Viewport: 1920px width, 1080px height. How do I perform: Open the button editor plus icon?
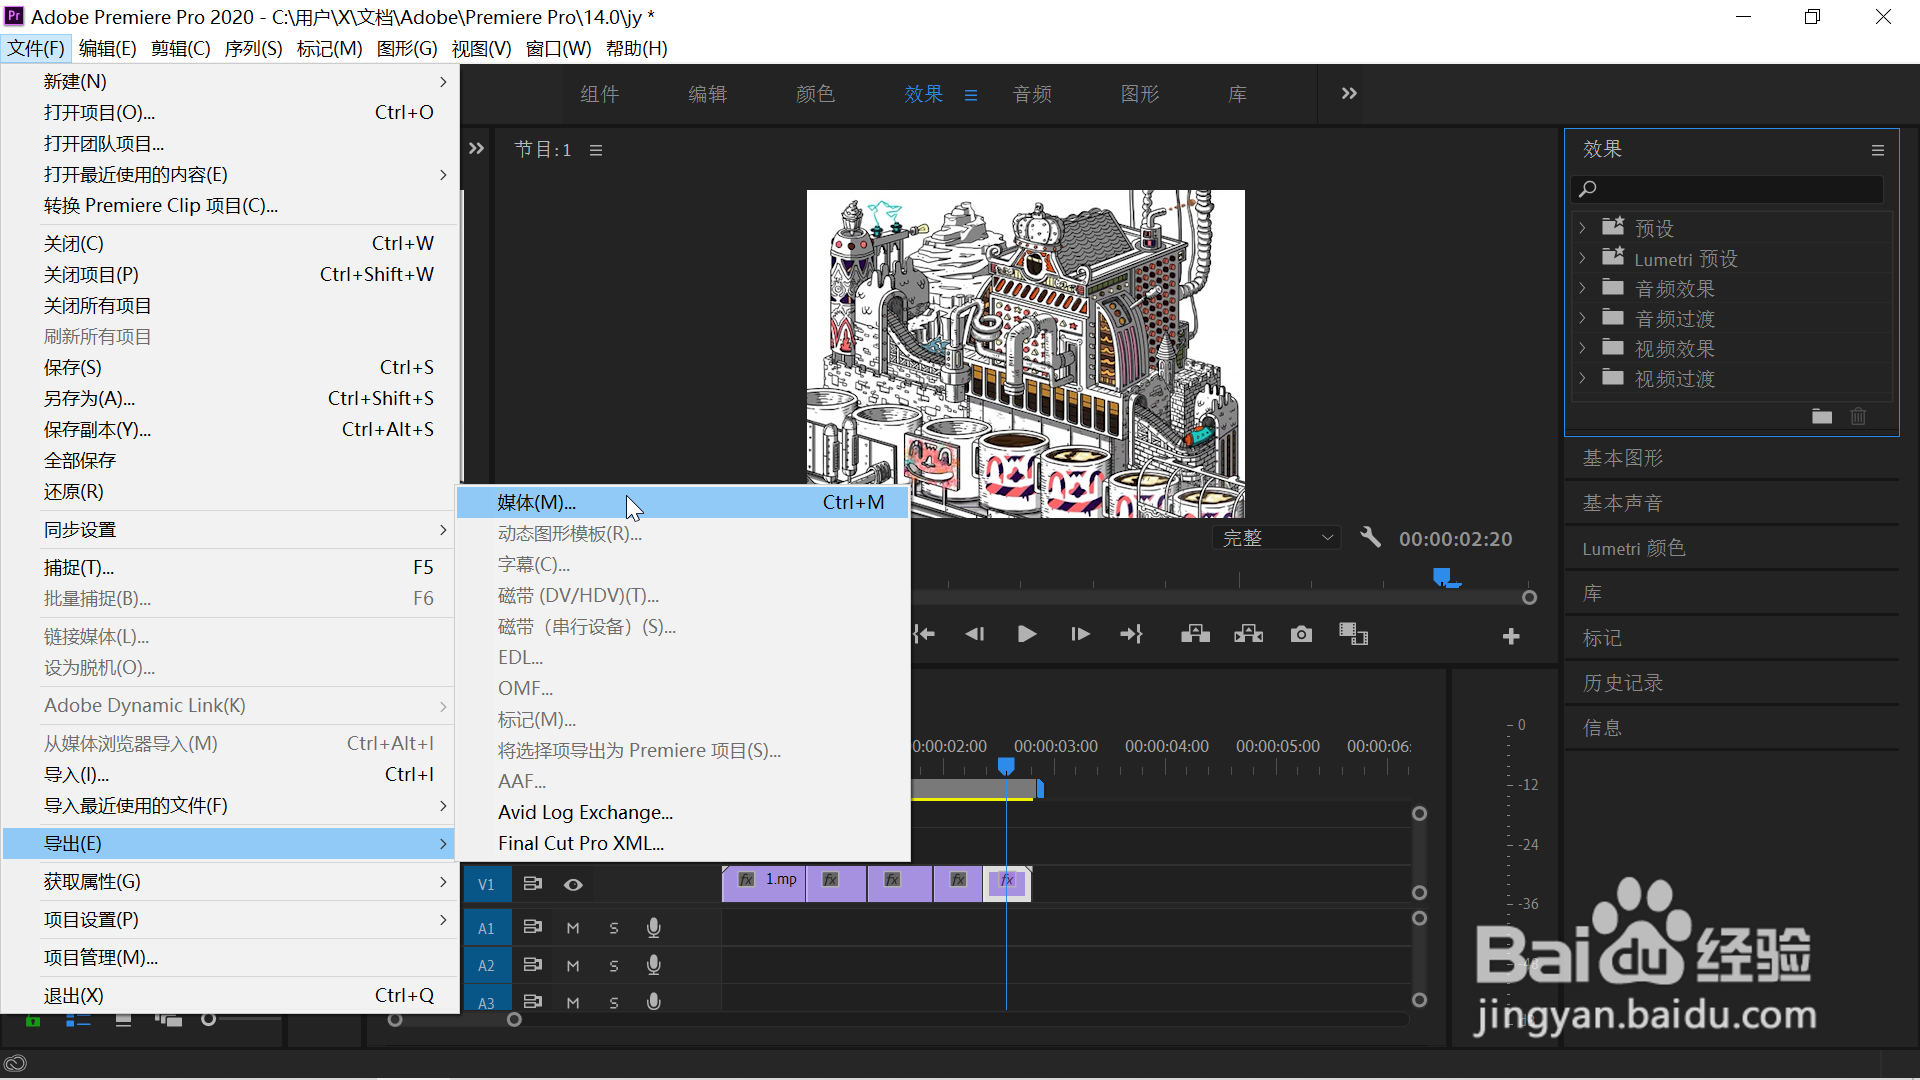pos(1511,636)
